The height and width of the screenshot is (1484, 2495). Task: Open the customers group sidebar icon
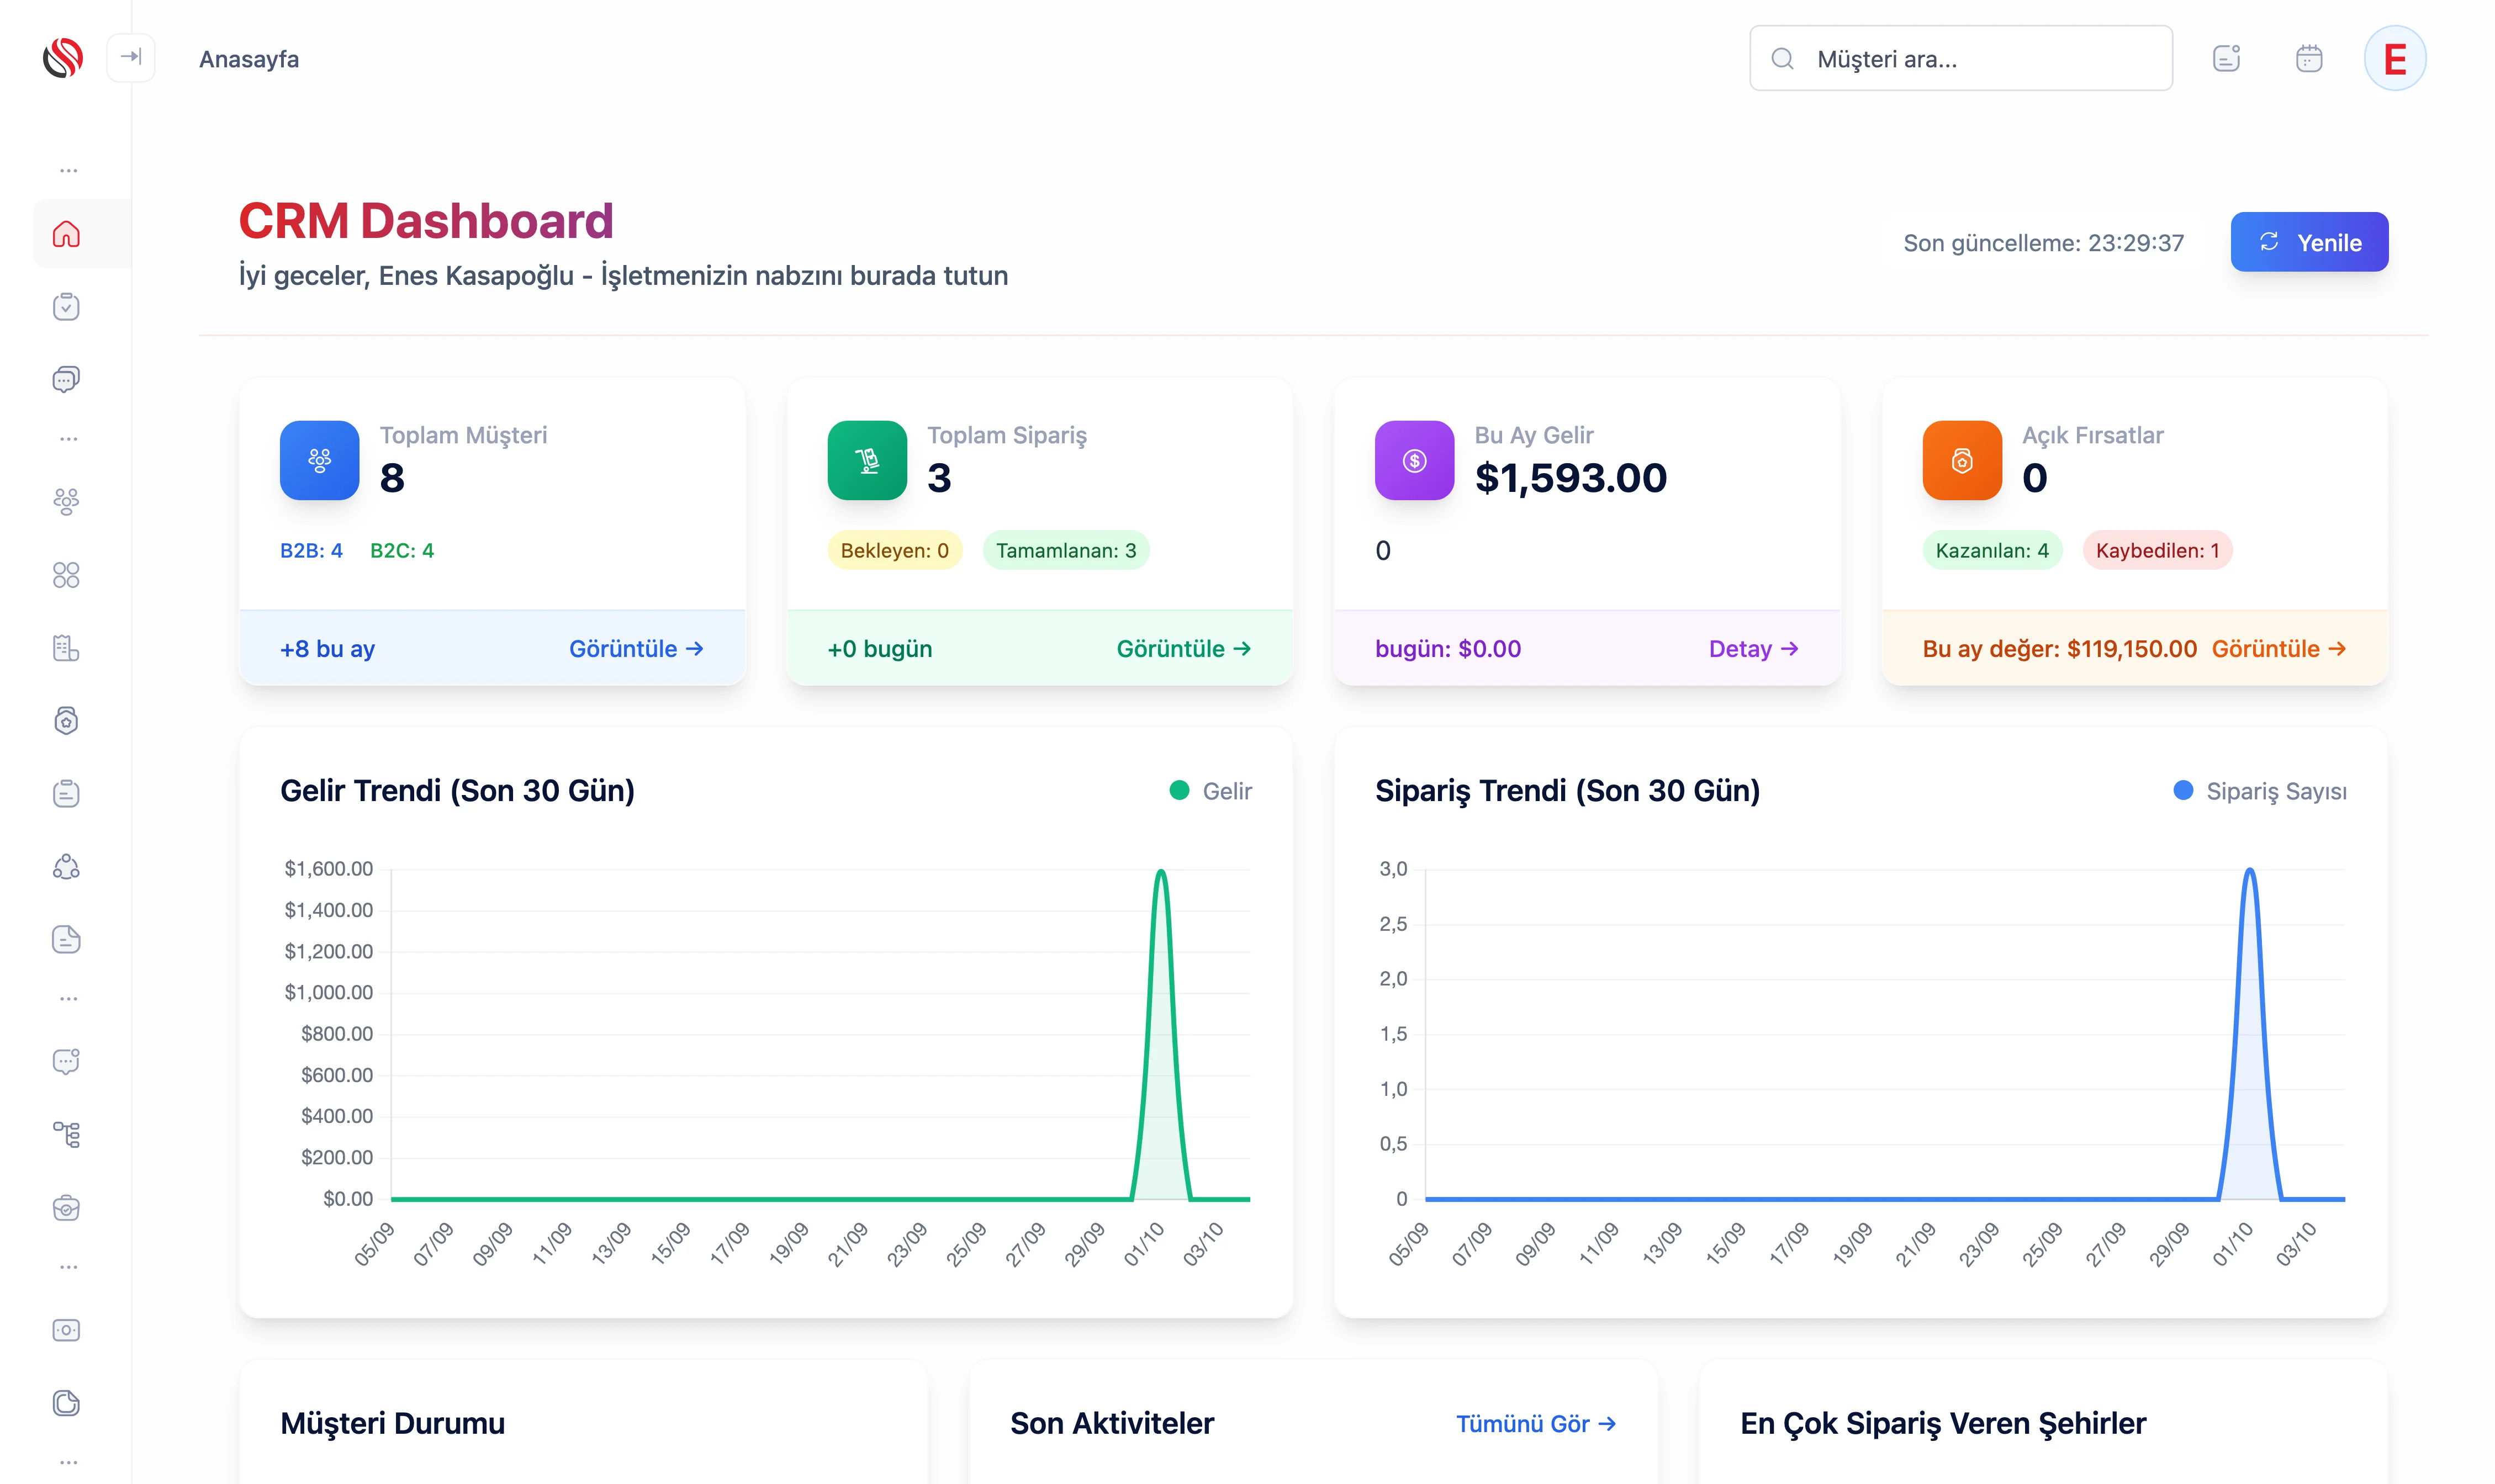click(x=66, y=501)
